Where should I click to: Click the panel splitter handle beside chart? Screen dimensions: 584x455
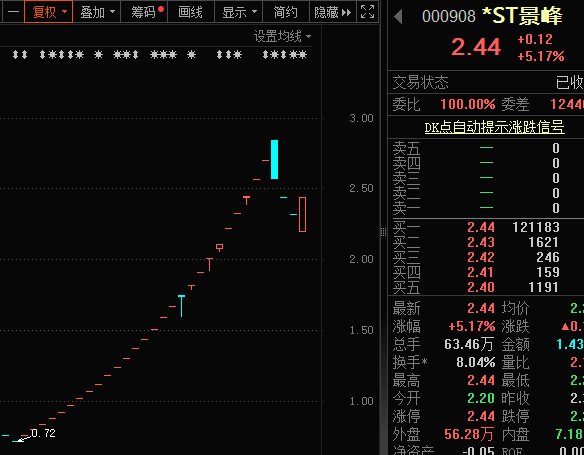pyautogui.click(x=383, y=232)
